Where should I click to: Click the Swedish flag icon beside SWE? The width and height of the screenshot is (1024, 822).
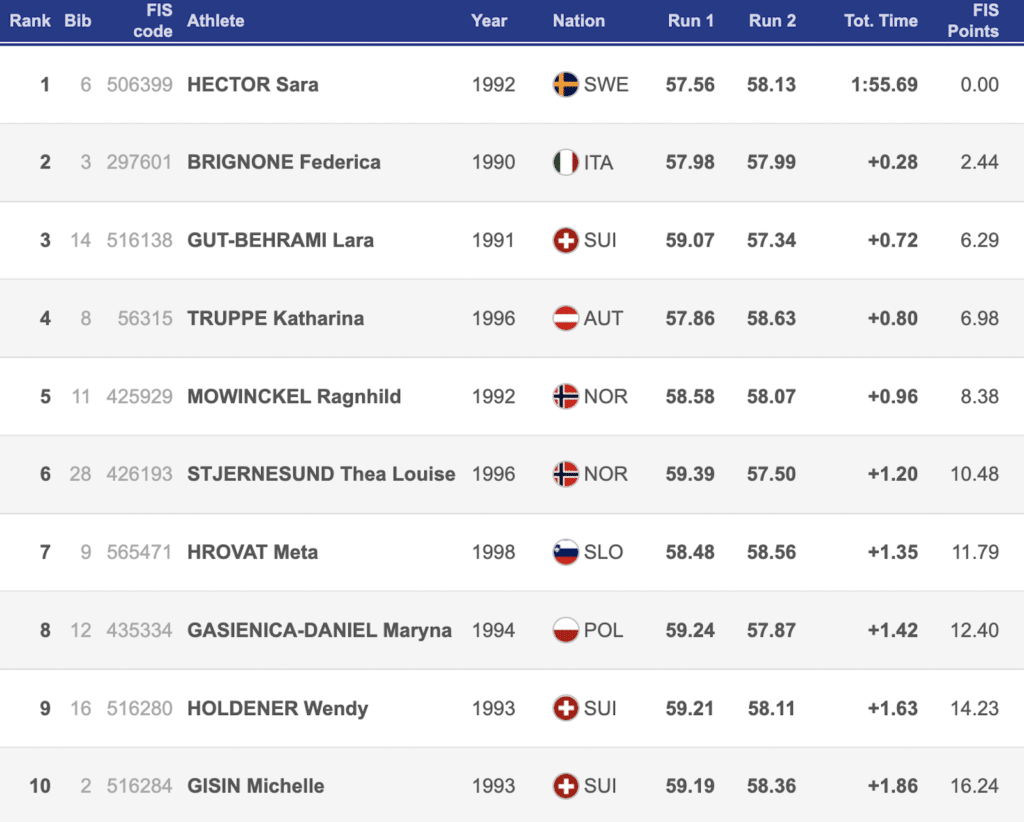tap(566, 84)
